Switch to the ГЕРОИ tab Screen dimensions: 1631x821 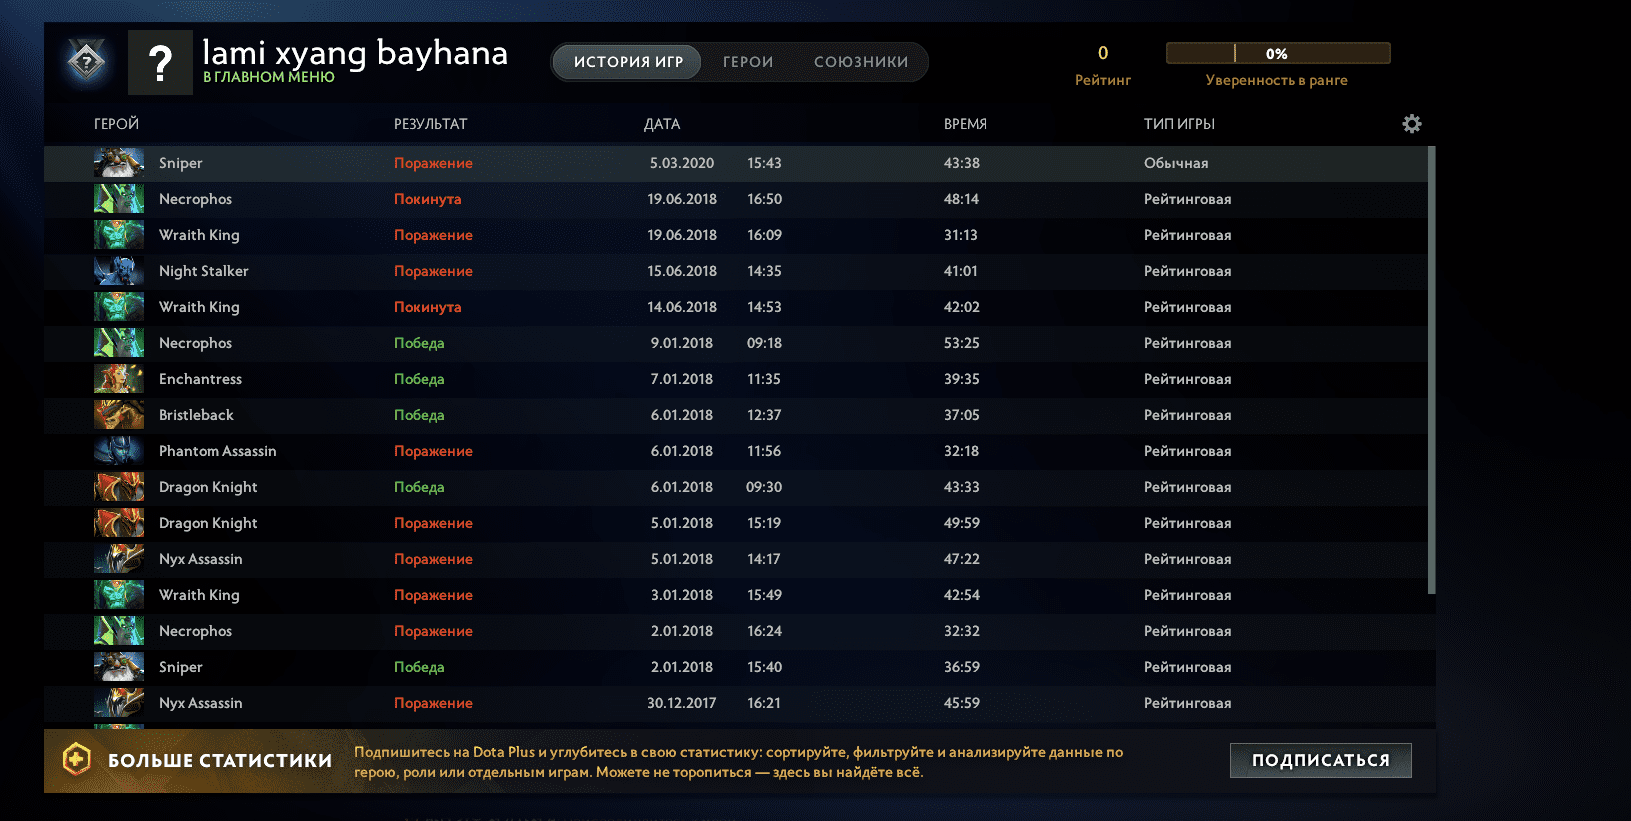click(748, 62)
